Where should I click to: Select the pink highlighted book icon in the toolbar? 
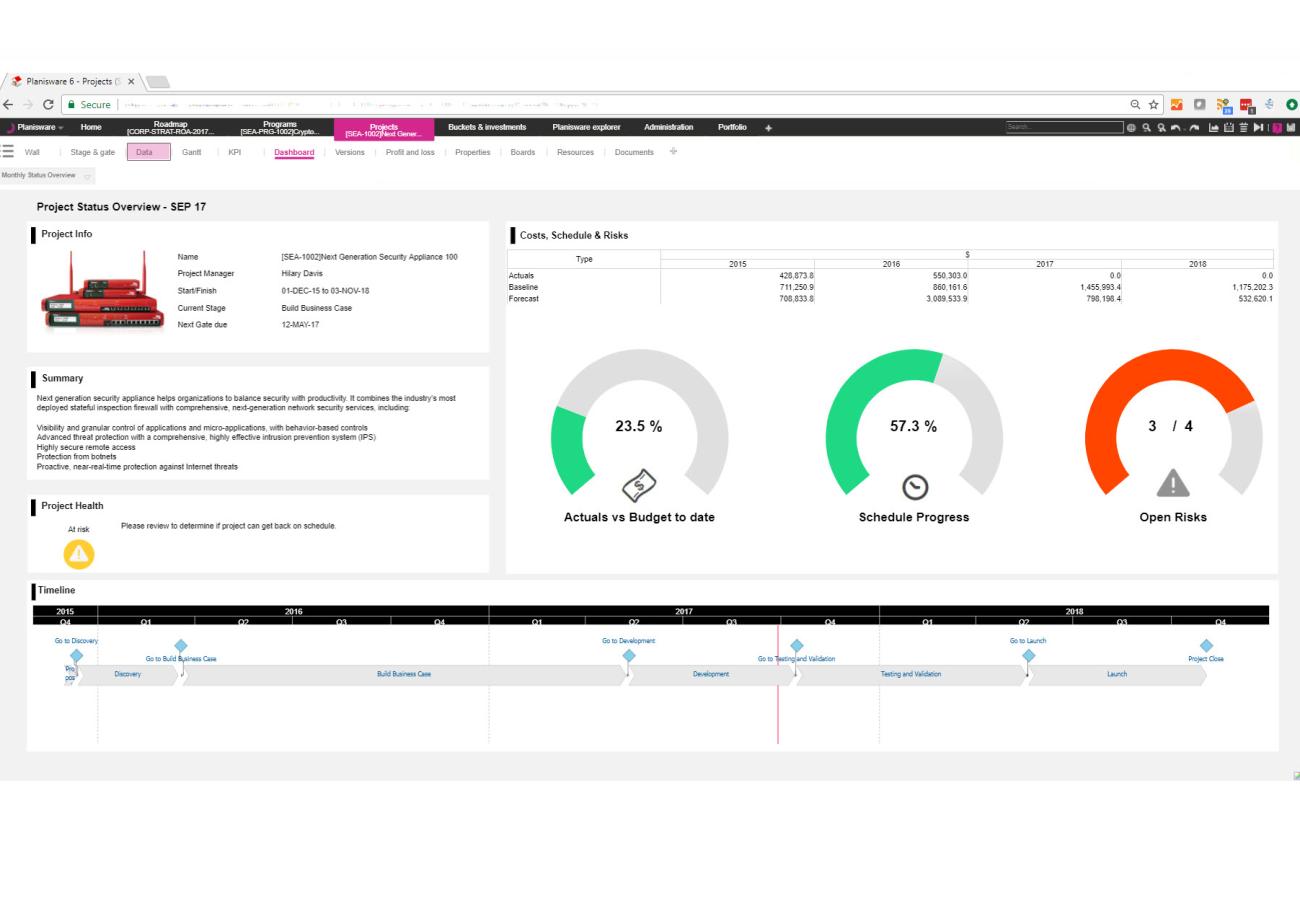(x=1276, y=129)
